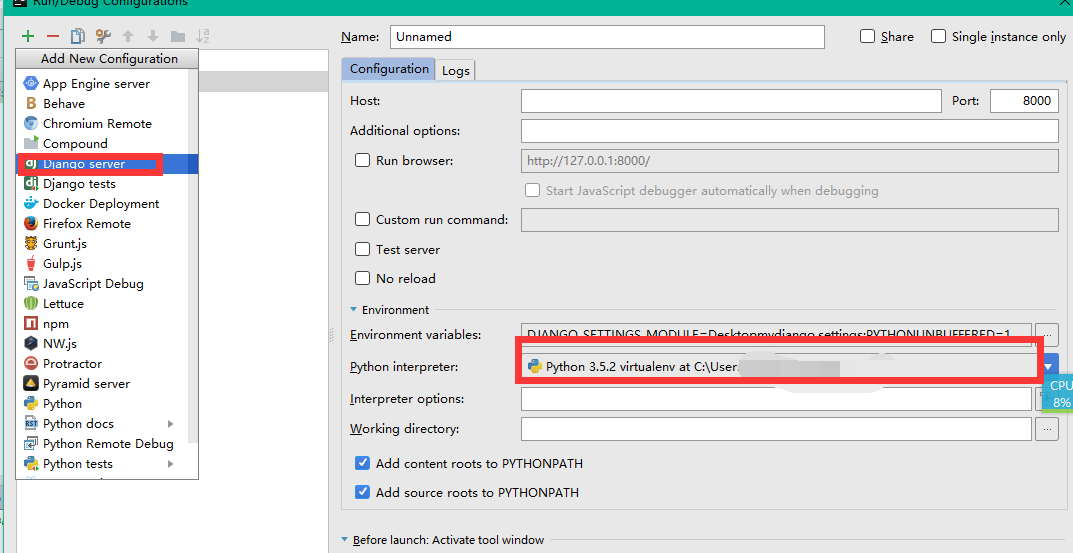1073x553 pixels.
Task: Open the Edit Defaults wrench icon
Action: coord(103,36)
